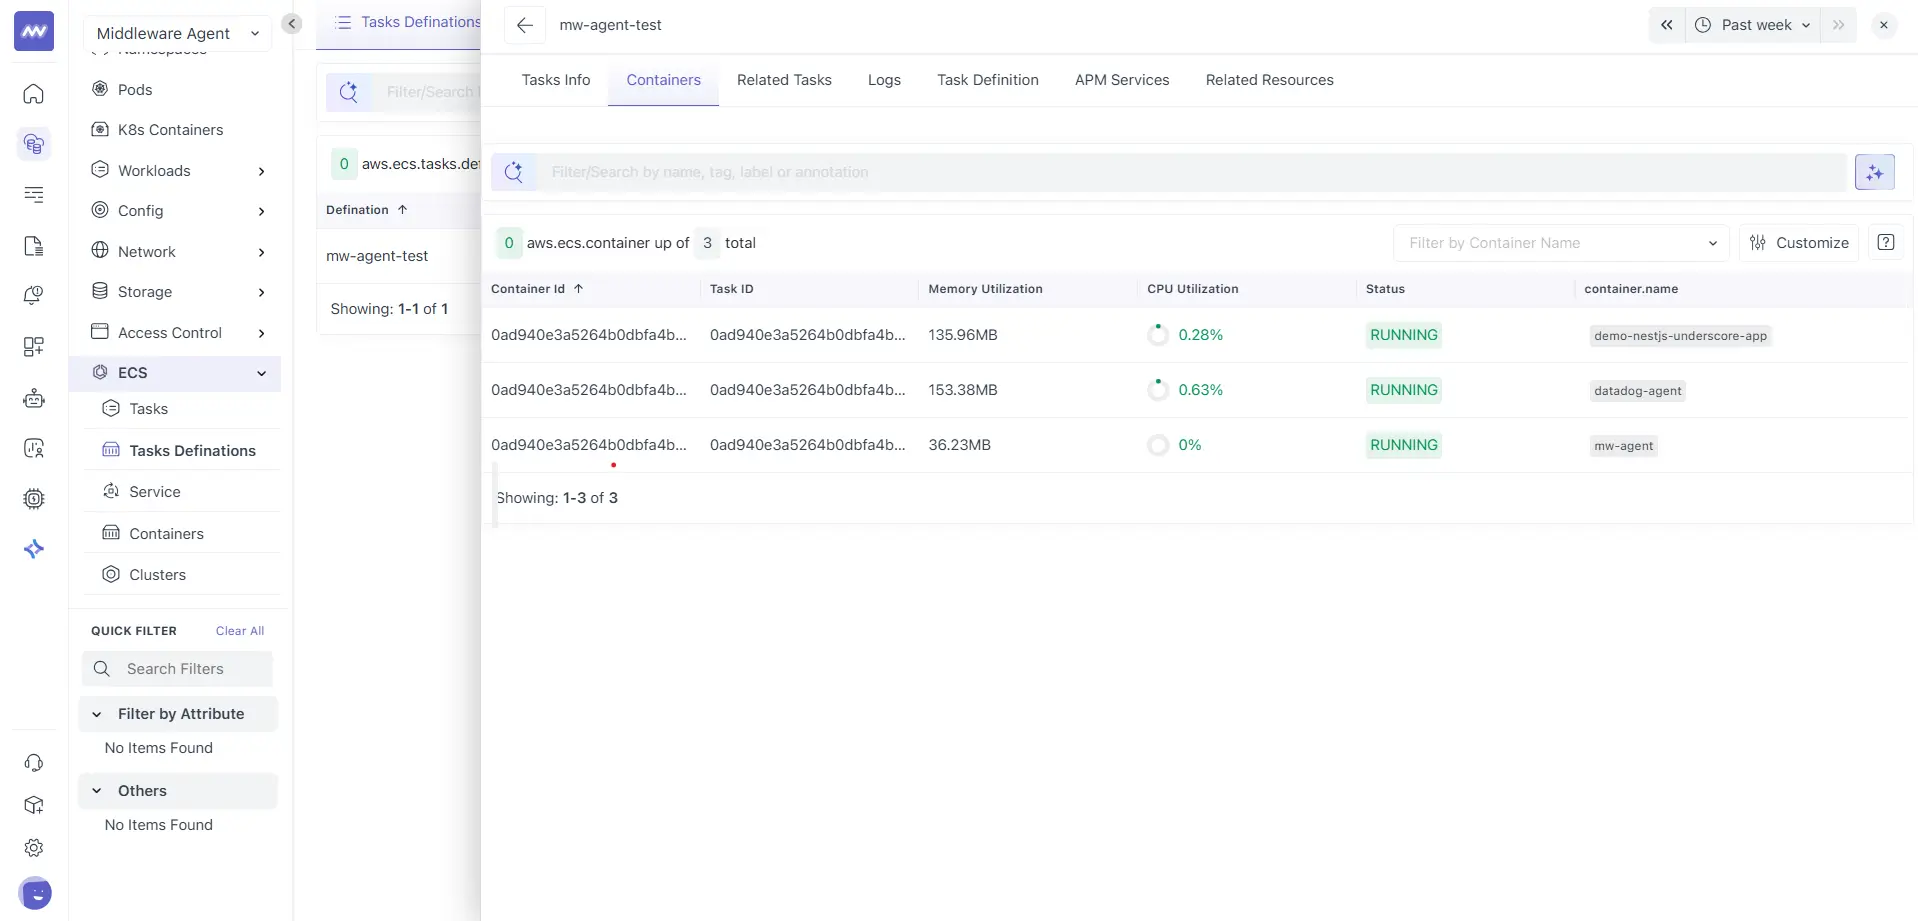Open the Middleware Agent namespace dropdown
Image resolution: width=1918 pixels, height=921 pixels.
click(176, 33)
